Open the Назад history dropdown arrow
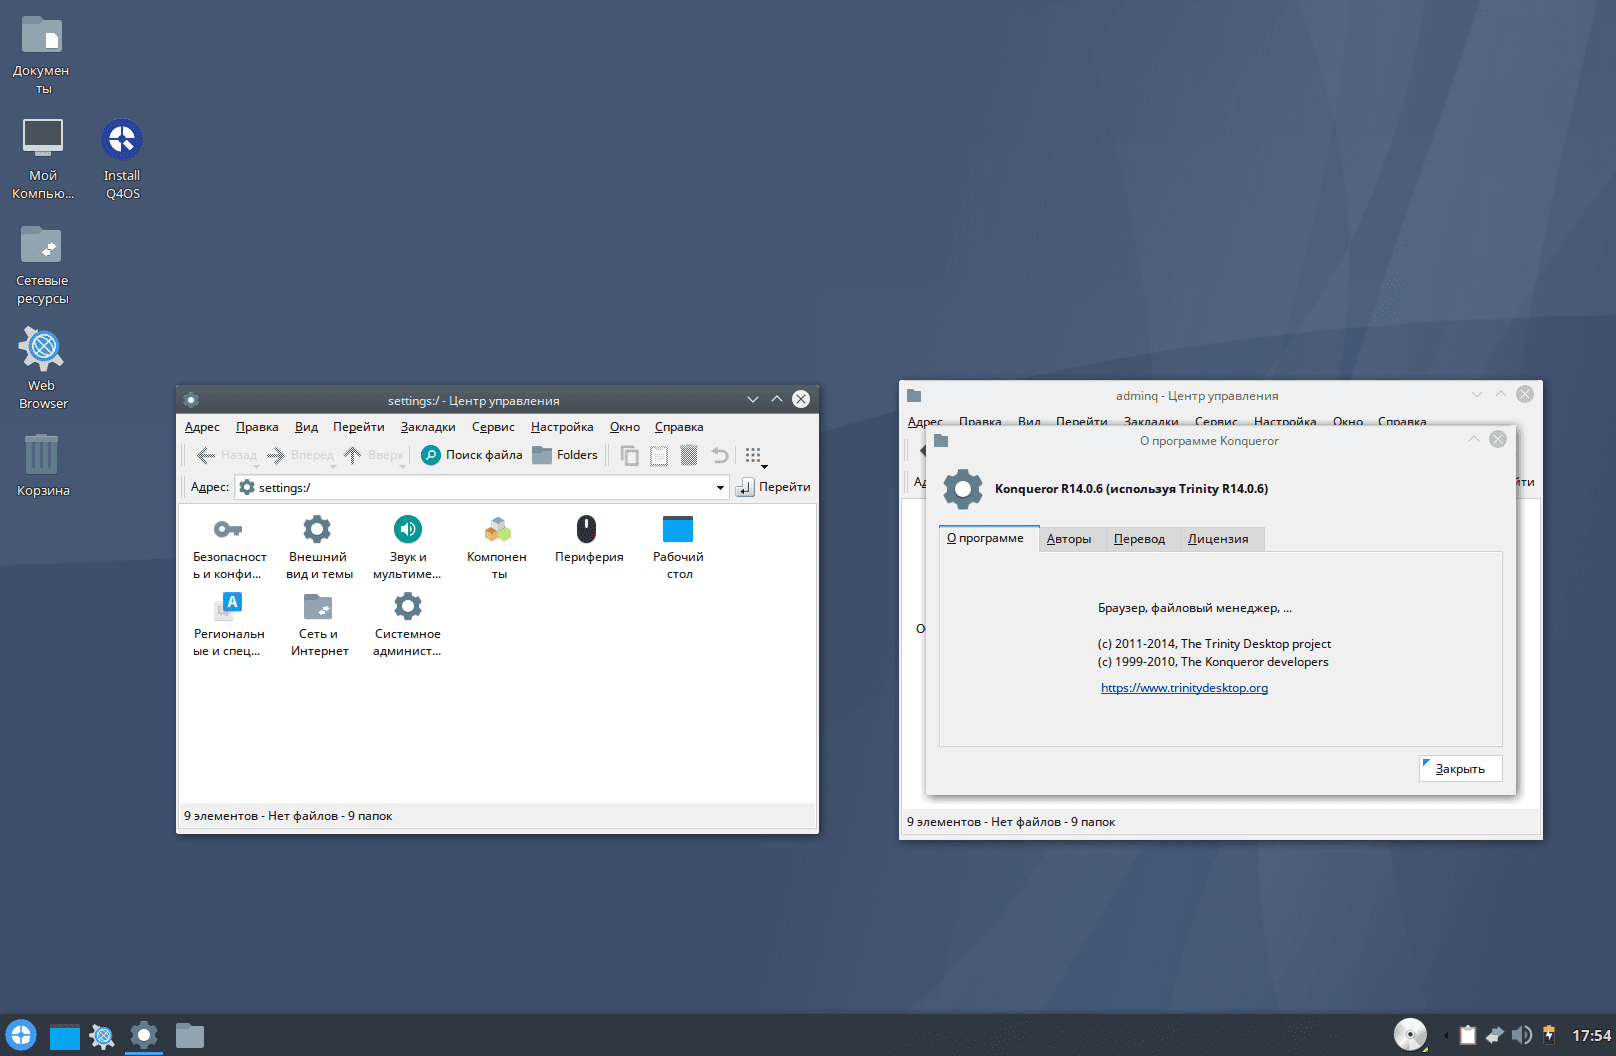1616x1056 pixels. [257, 466]
